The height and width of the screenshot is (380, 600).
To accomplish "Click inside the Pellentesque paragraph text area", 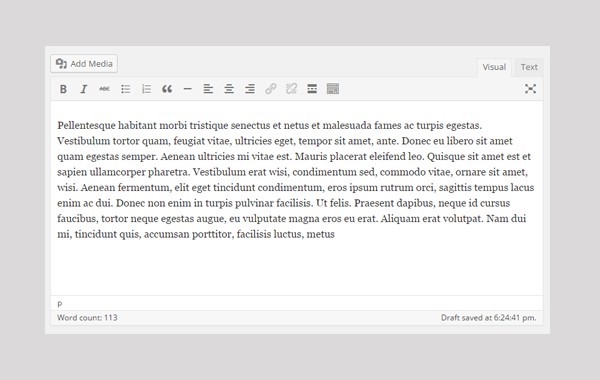I will tap(295, 179).
